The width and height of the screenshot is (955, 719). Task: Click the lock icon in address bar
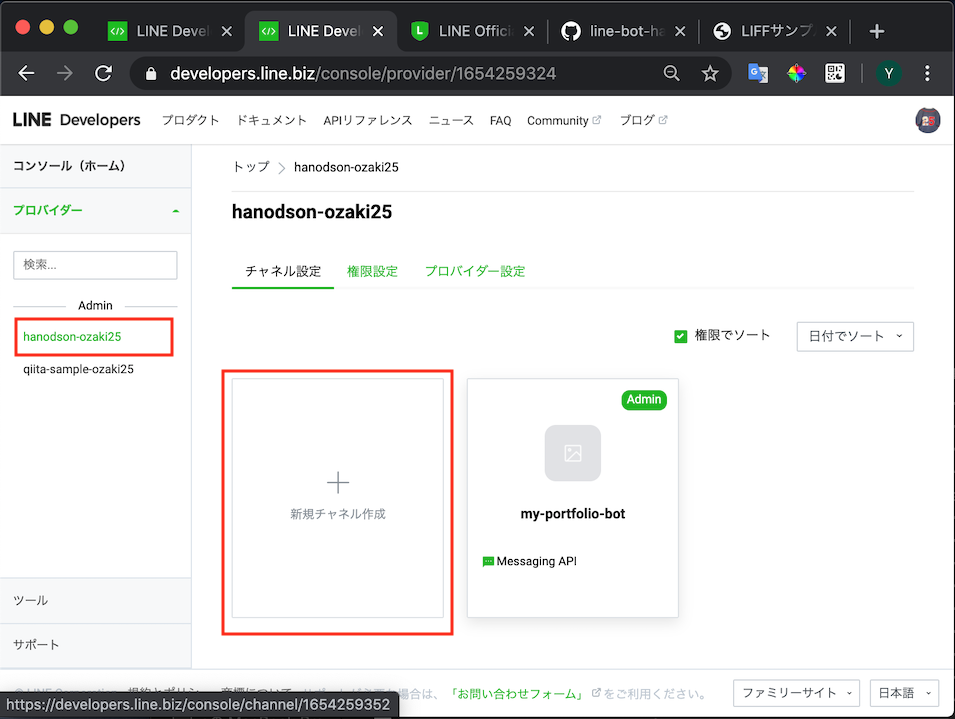tap(151, 74)
